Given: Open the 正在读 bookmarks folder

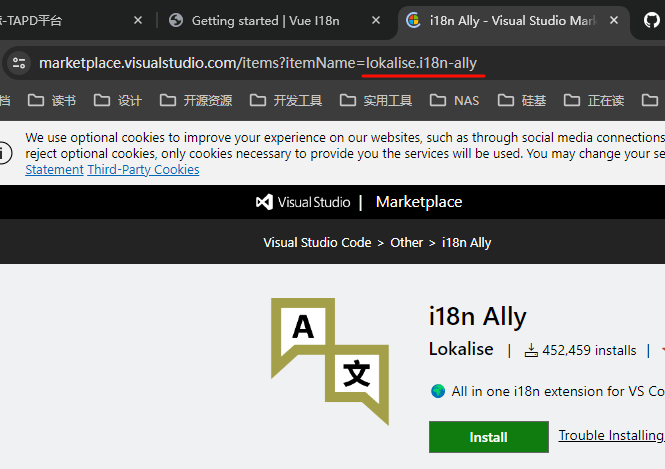Looking at the screenshot, I should [594, 100].
